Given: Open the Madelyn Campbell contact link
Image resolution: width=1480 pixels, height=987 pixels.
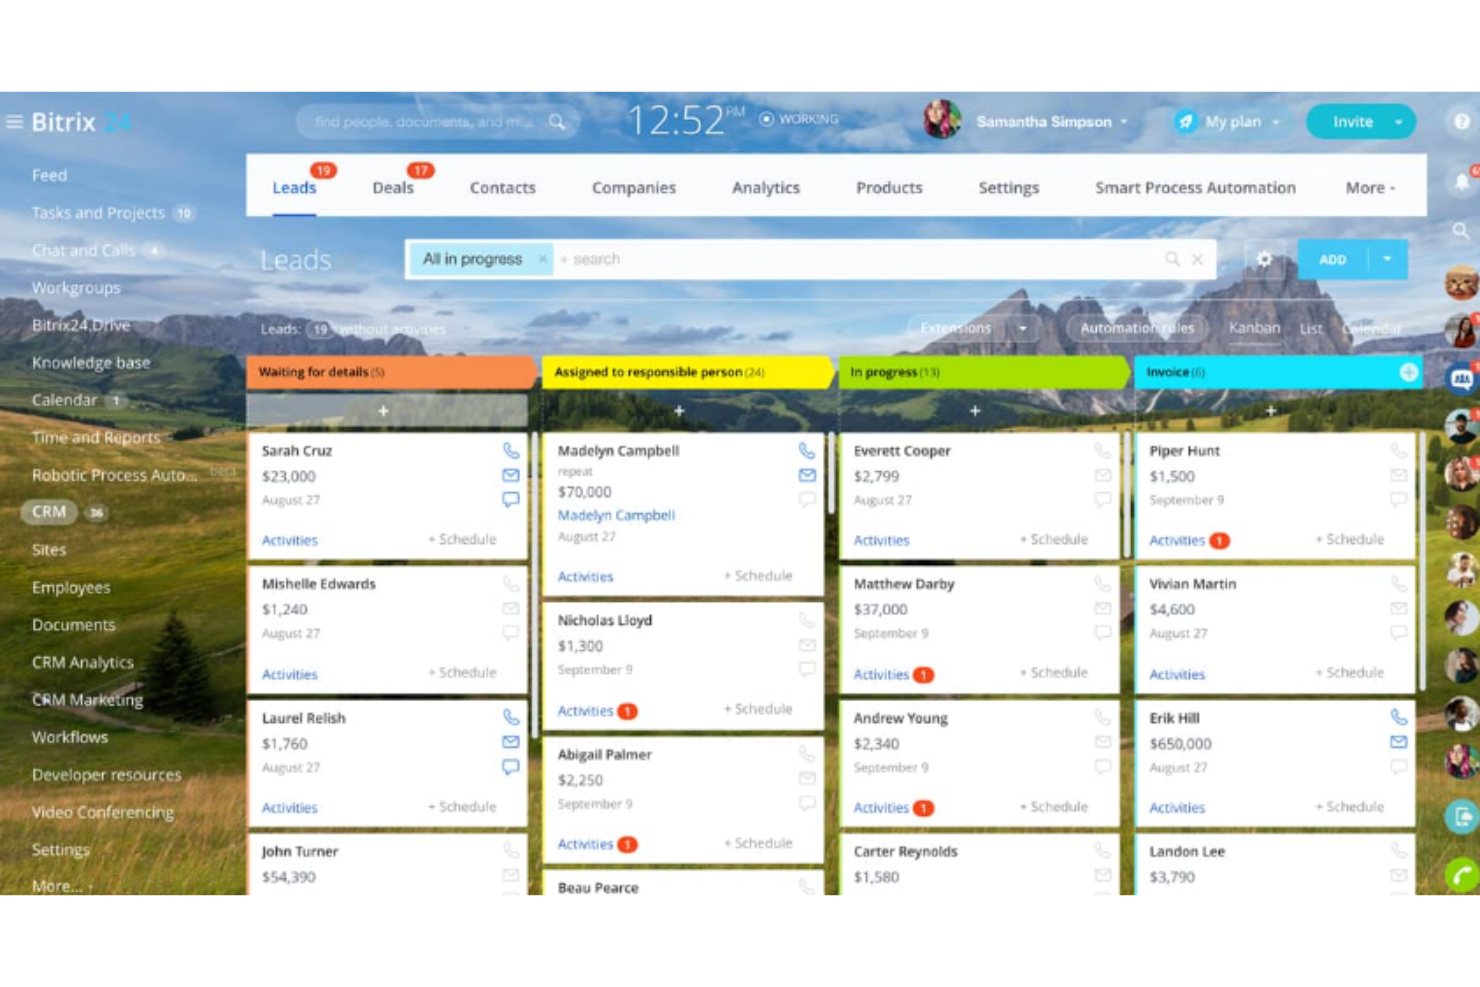Looking at the screenshot, I should point(616,515).
